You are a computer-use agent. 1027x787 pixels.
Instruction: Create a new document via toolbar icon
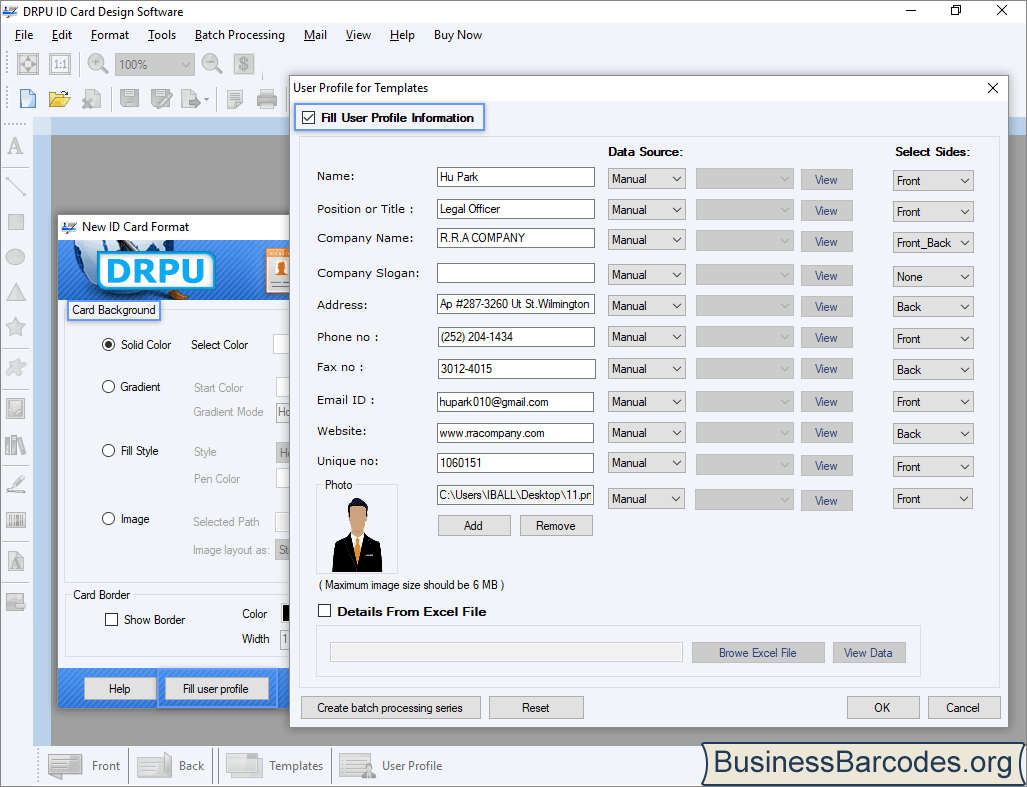[x=28, y=99]
